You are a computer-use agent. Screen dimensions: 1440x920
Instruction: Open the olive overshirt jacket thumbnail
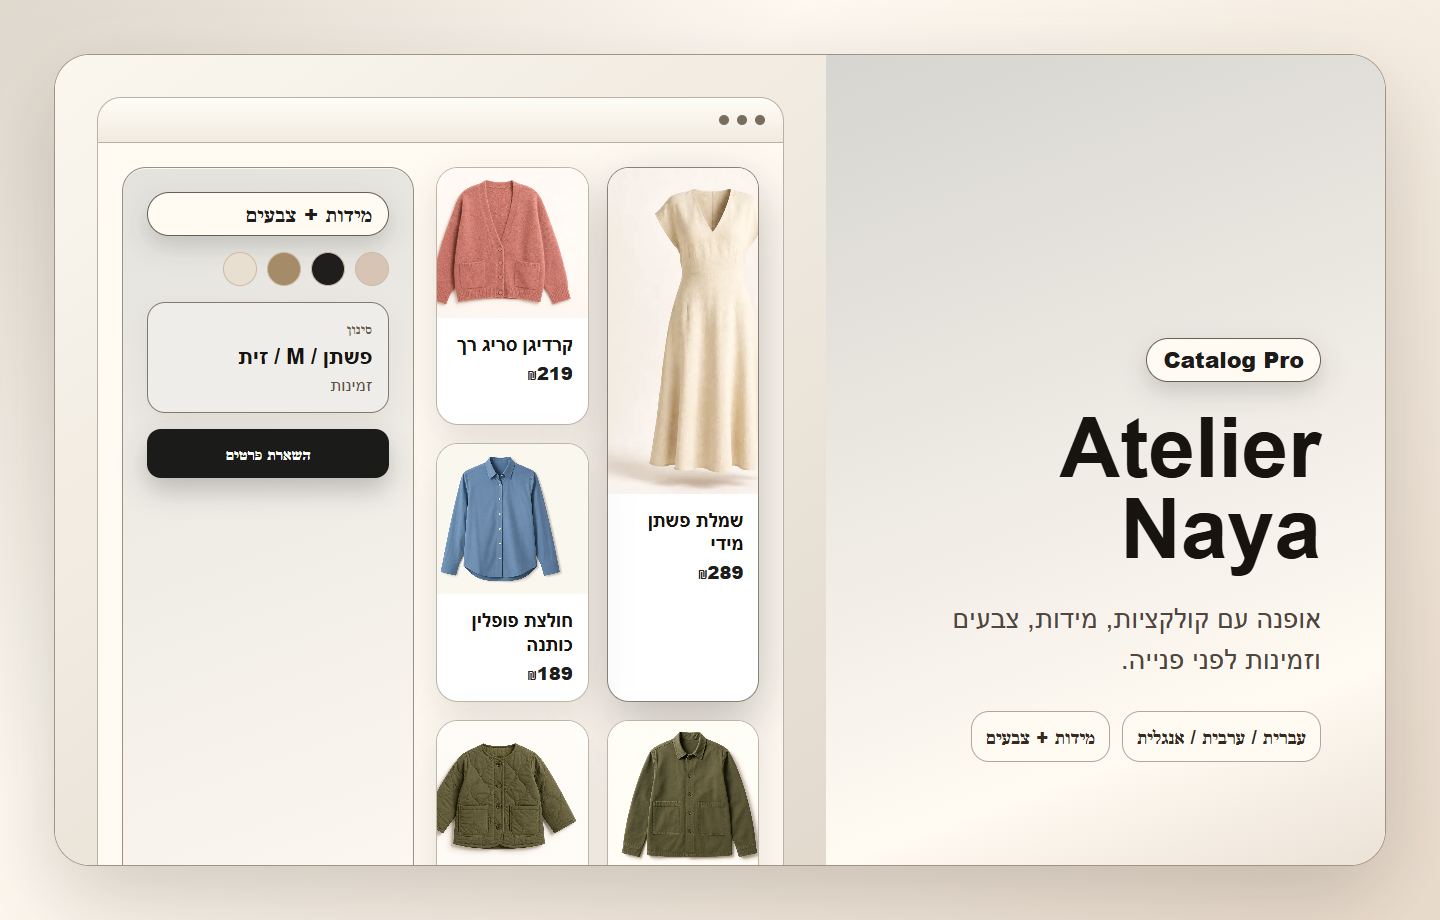click(683, 793)
